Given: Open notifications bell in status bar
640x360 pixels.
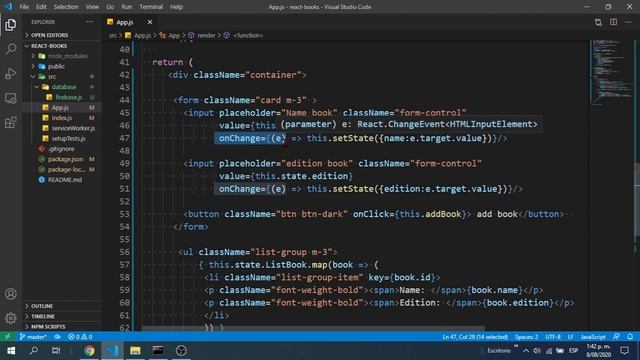Looking at the screenshot, I should 630,337.
